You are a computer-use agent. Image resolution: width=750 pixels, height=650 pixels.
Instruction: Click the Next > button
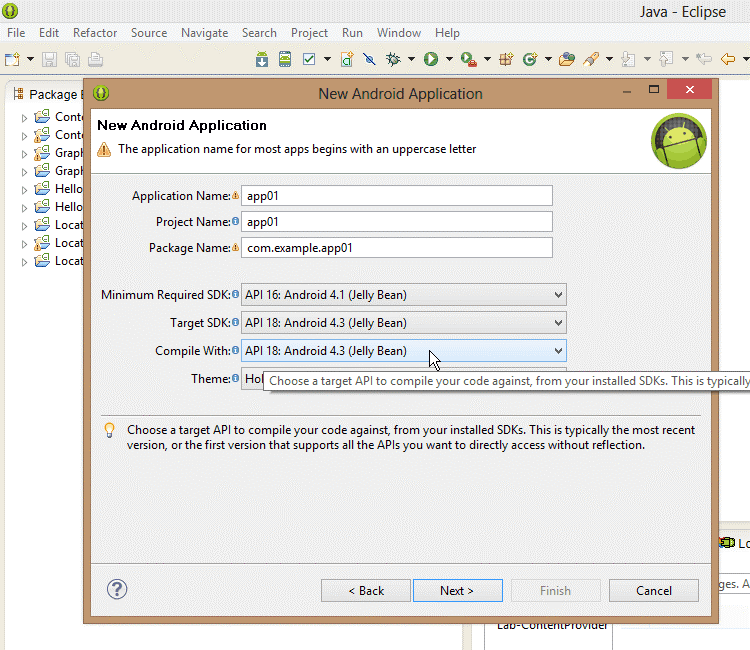point(457,590)
